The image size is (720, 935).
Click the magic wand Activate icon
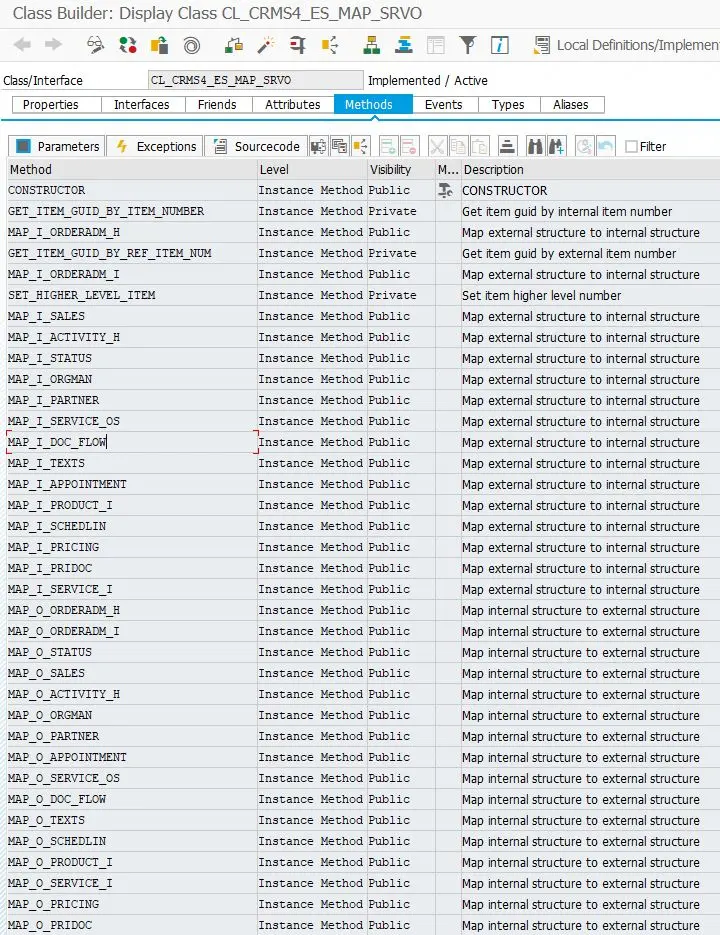[265, 45]
